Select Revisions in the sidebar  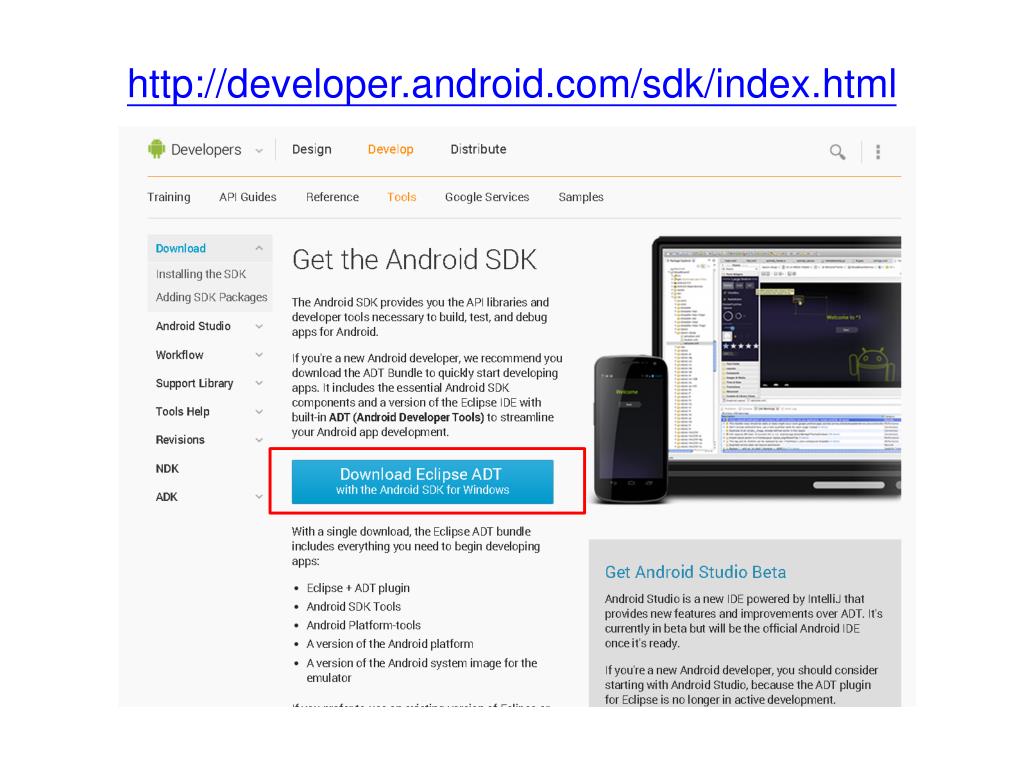[180, 440]
